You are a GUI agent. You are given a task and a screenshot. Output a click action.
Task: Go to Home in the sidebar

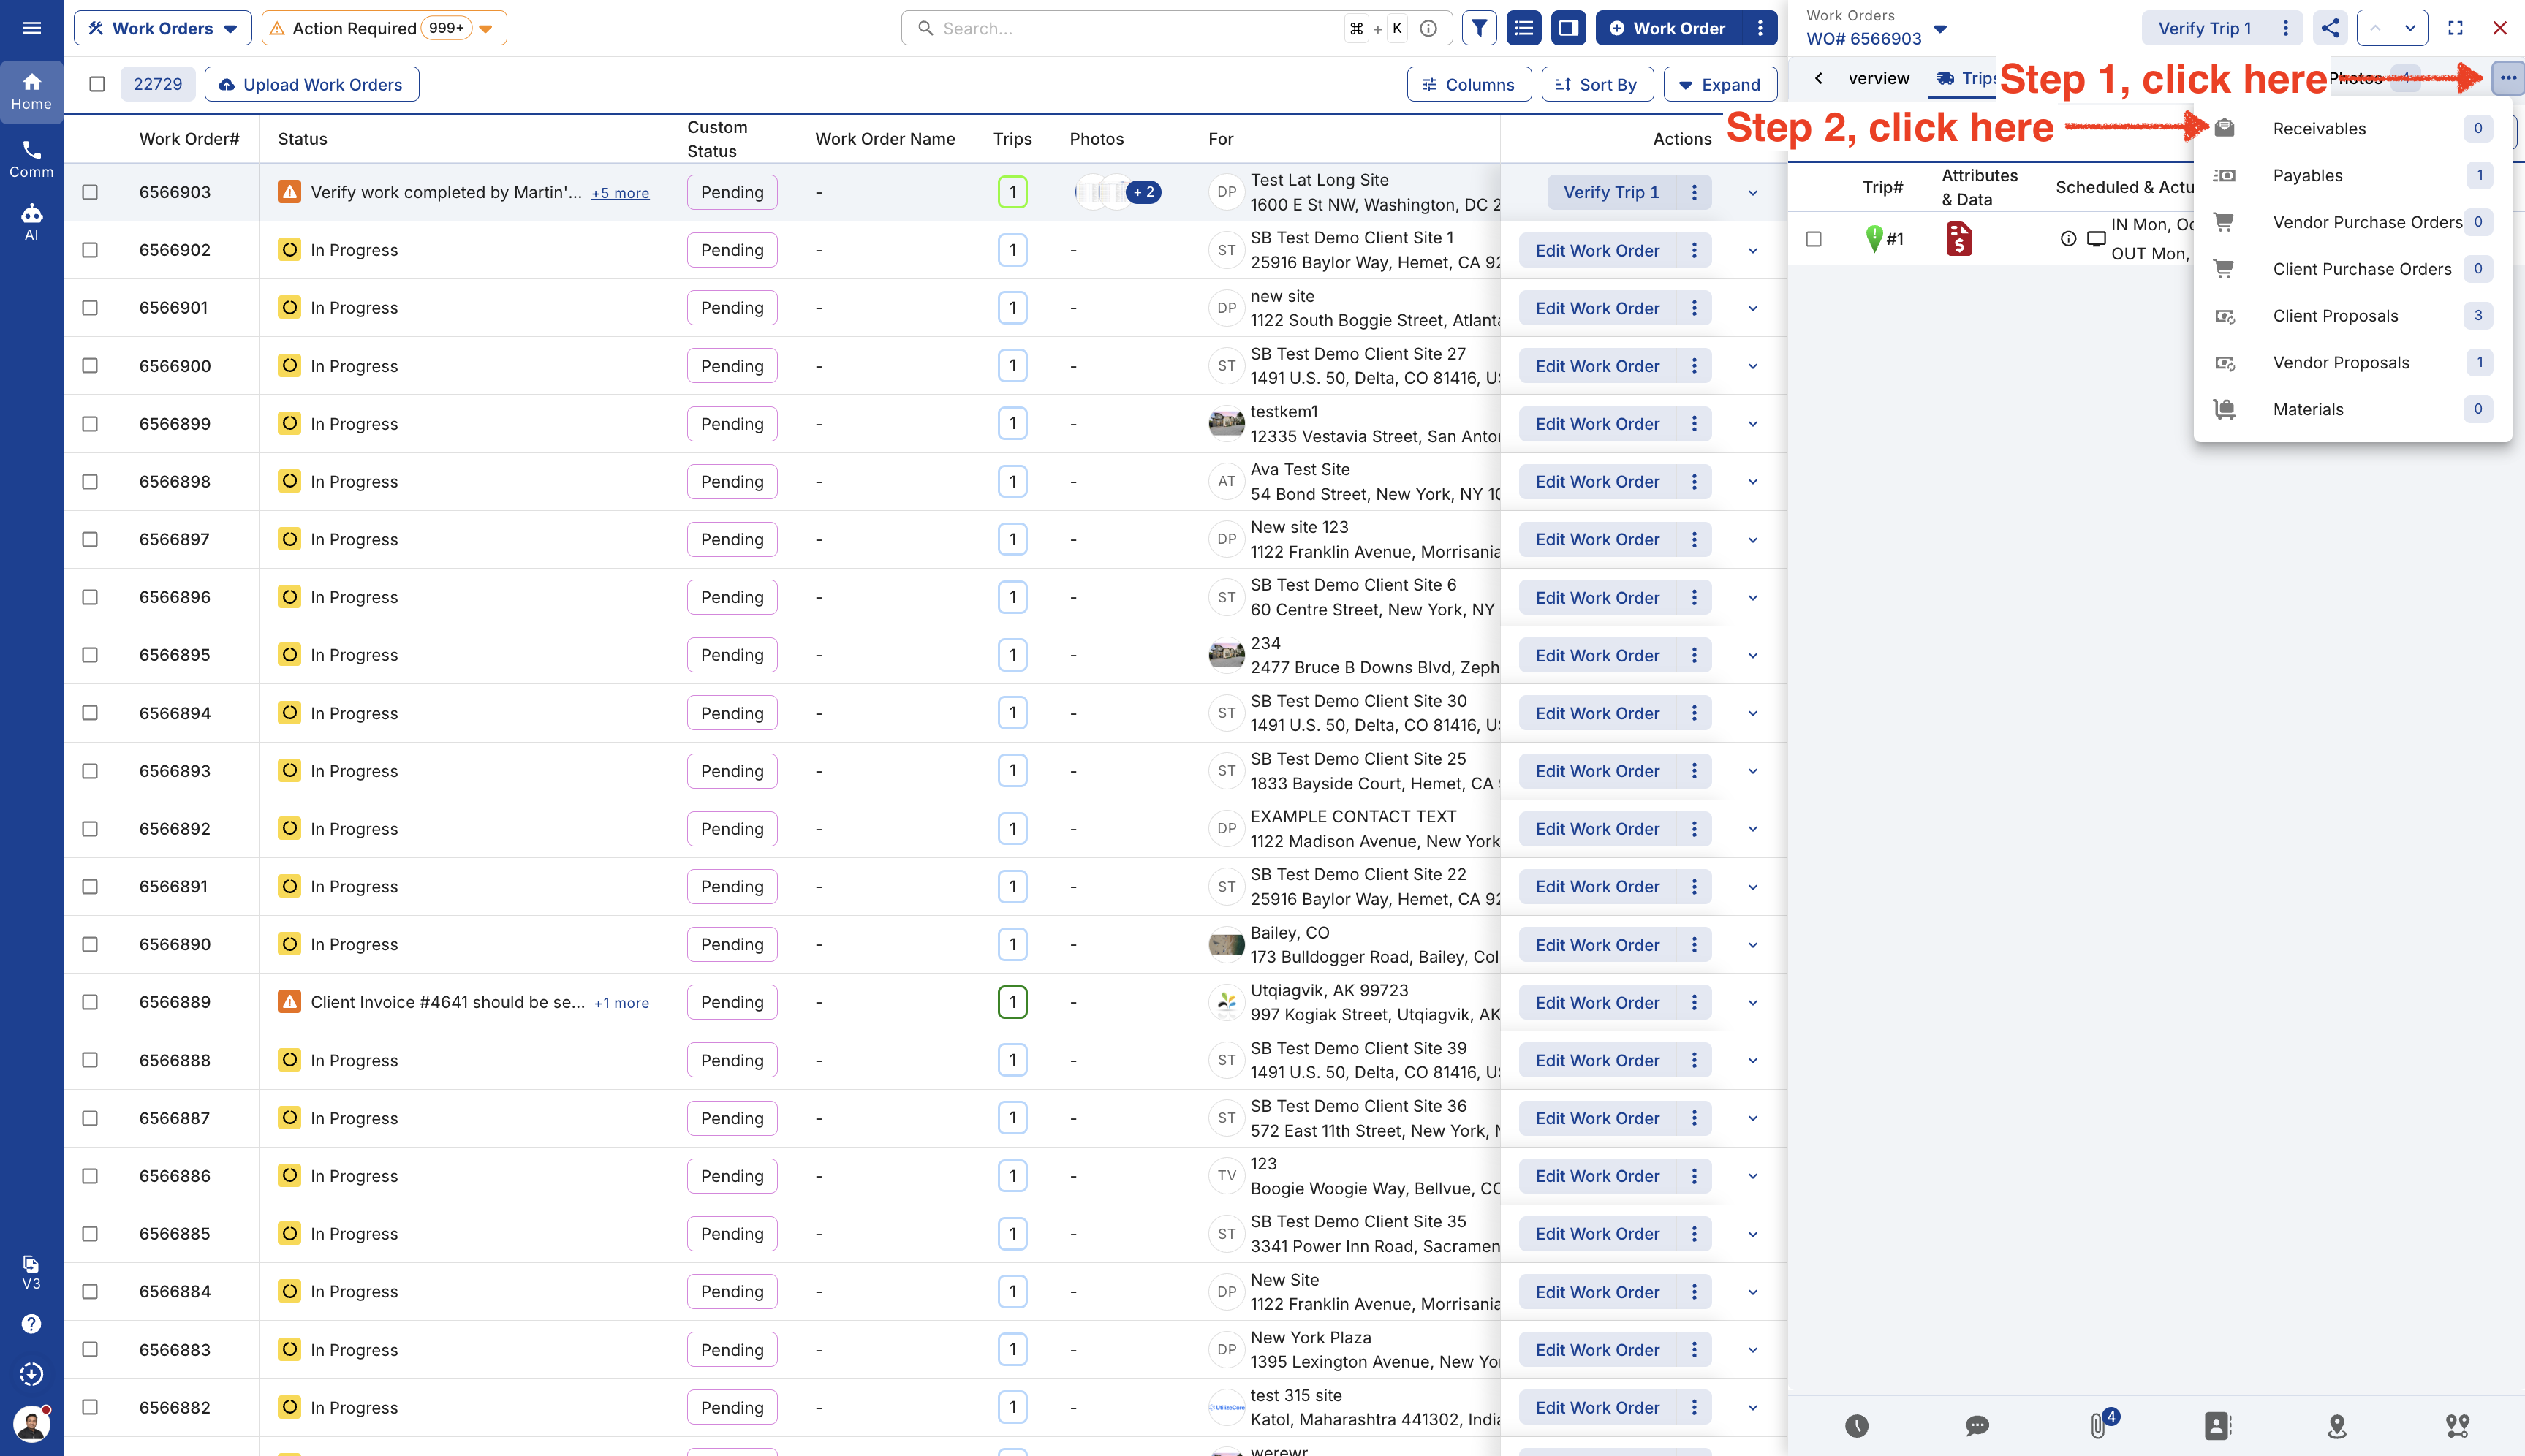(32, 91)
